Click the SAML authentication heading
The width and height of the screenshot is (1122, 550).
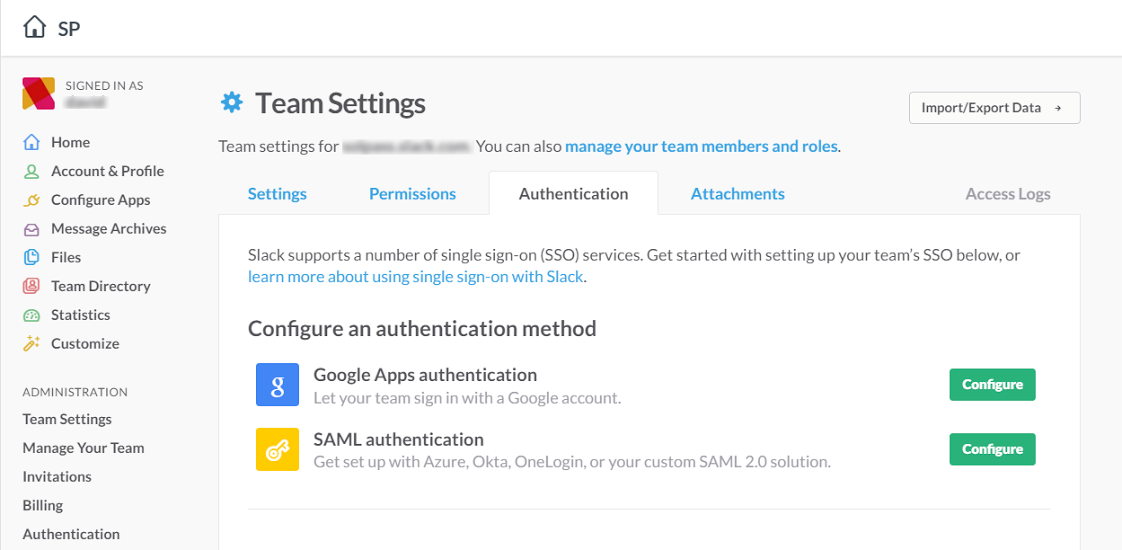(399, 439)
